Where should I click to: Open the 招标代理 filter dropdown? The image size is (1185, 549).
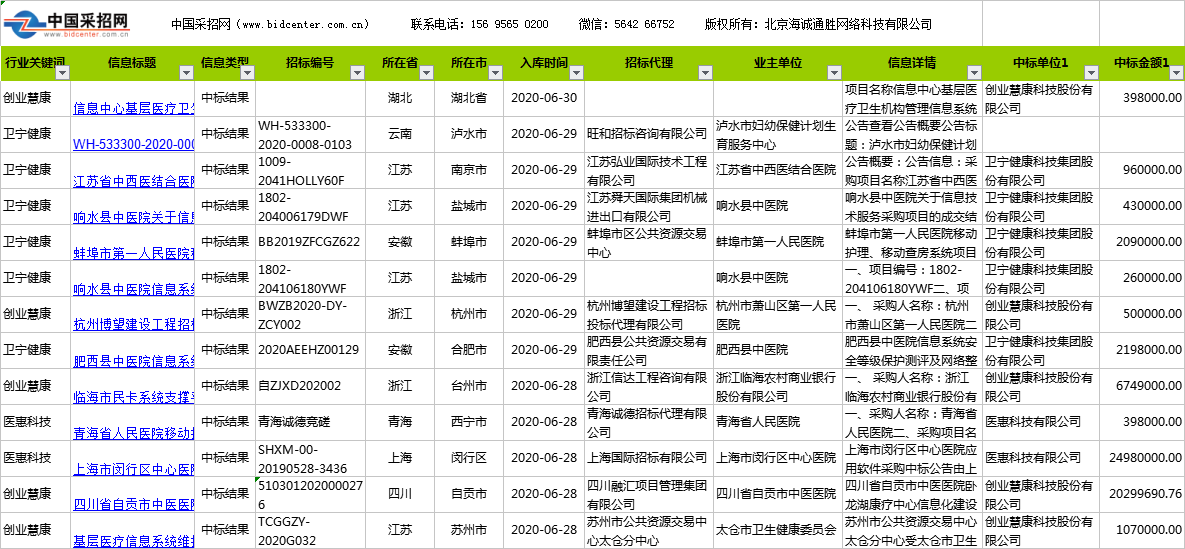(704, 73)
